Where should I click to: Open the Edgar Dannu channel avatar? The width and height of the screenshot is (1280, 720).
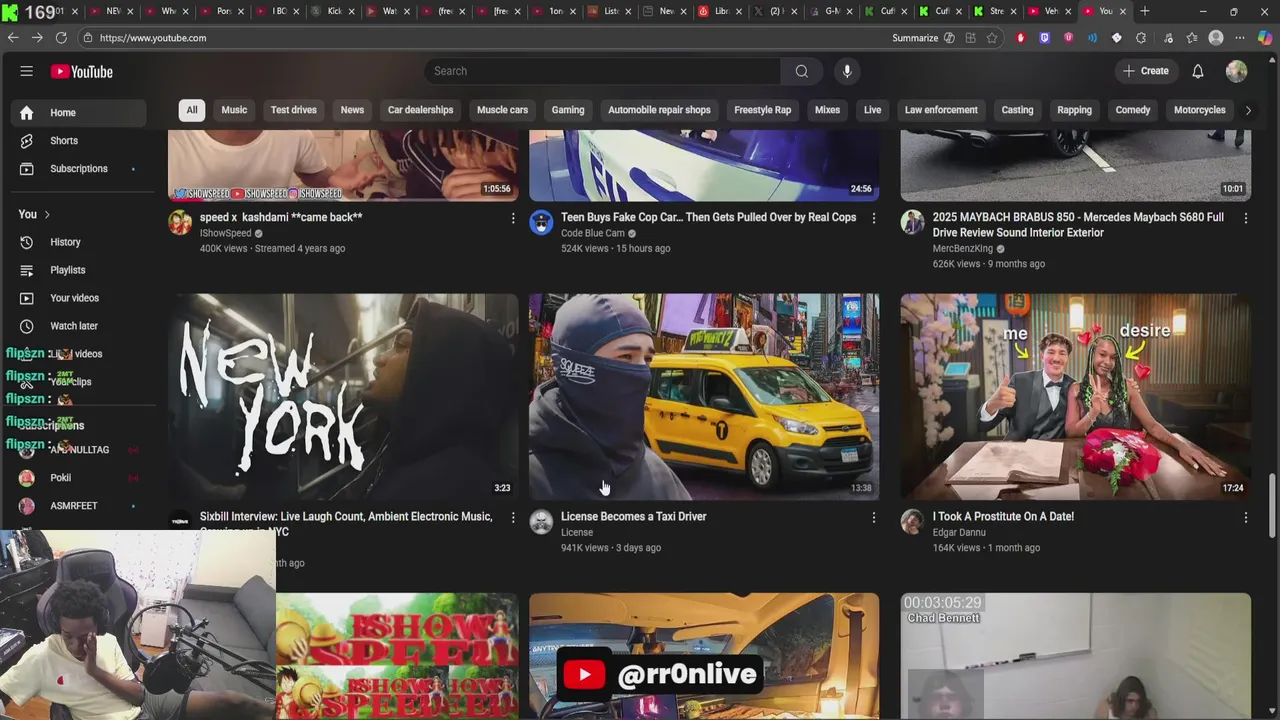(912, 521)
